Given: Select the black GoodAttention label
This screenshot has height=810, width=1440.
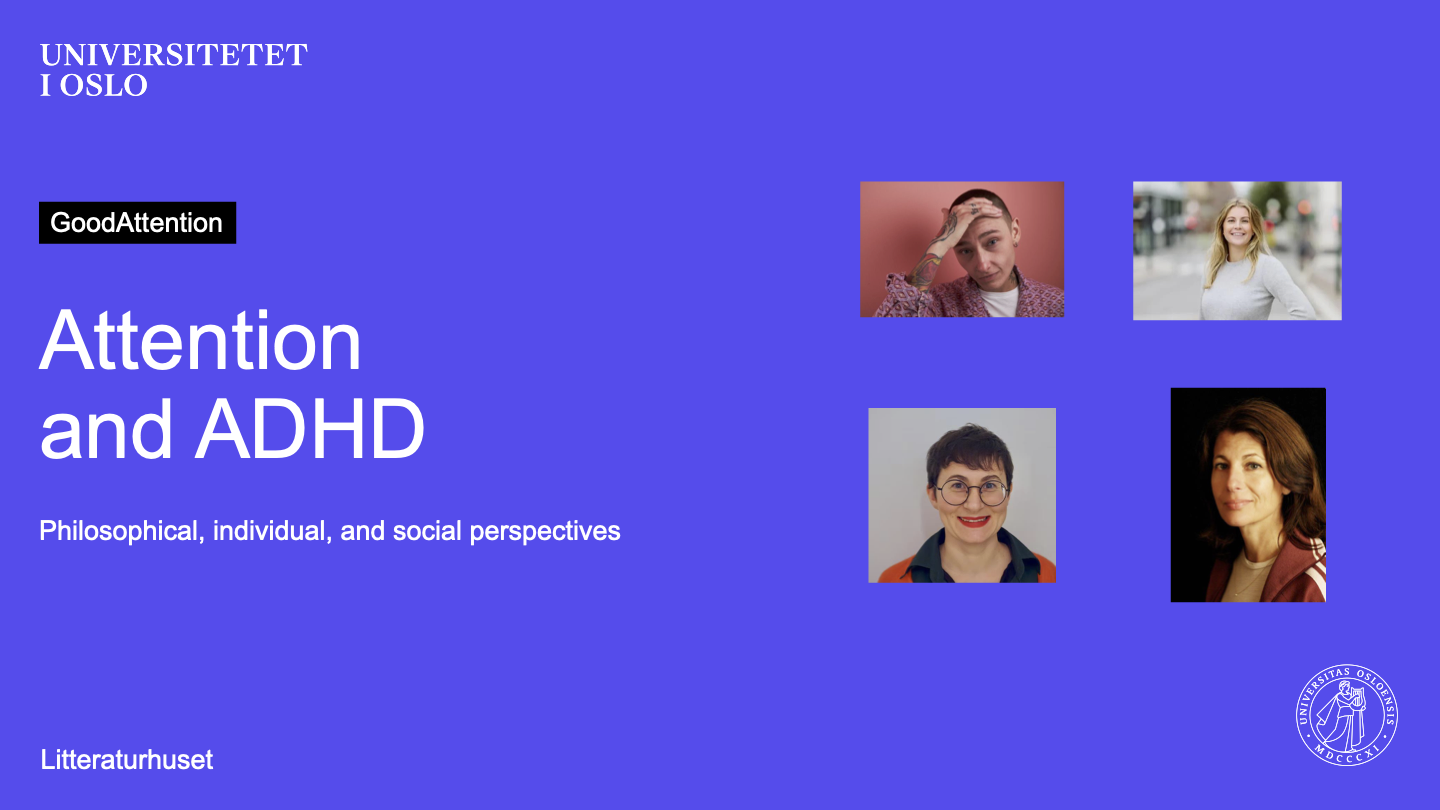Looking at the screenshot, I should pos(137,222).
